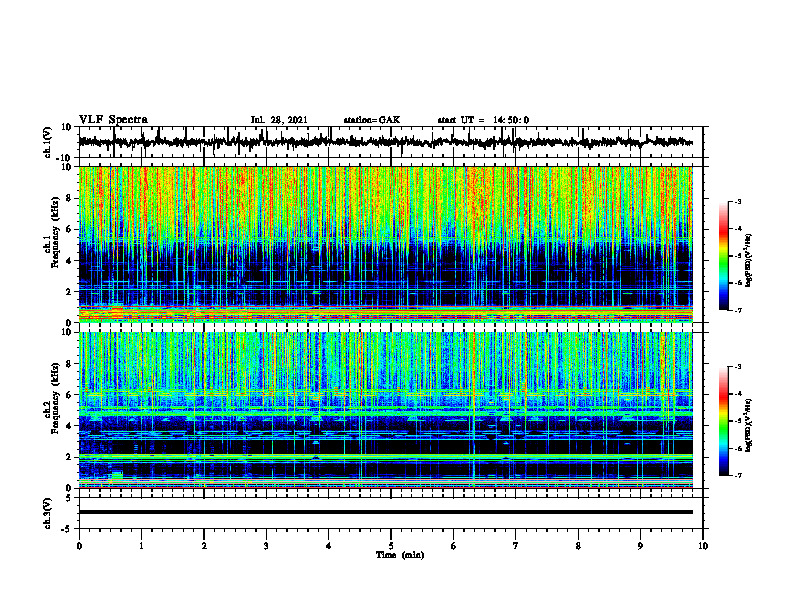
Task: Click the time axis tick label "9"
Action: (640, 546)
